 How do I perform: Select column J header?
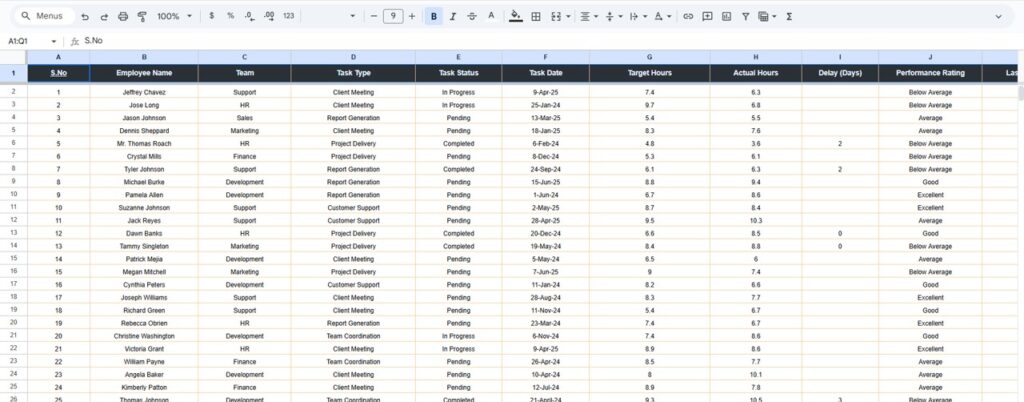930,57
